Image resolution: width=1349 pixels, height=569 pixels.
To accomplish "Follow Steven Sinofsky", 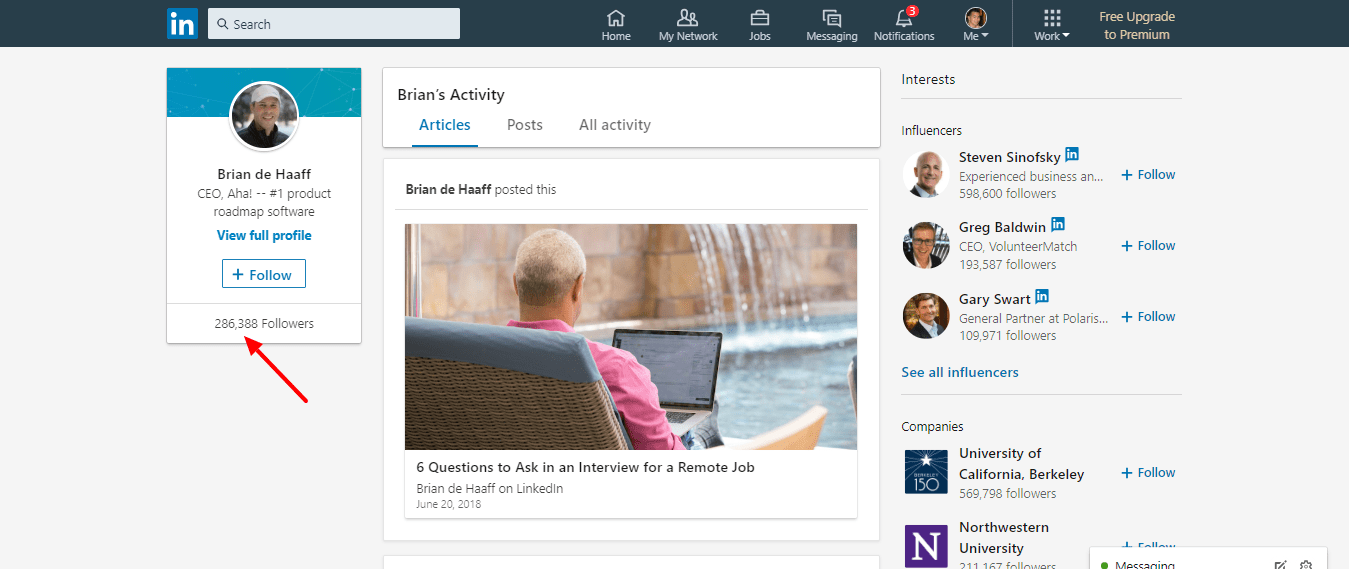I will [x=1148, y=174].
